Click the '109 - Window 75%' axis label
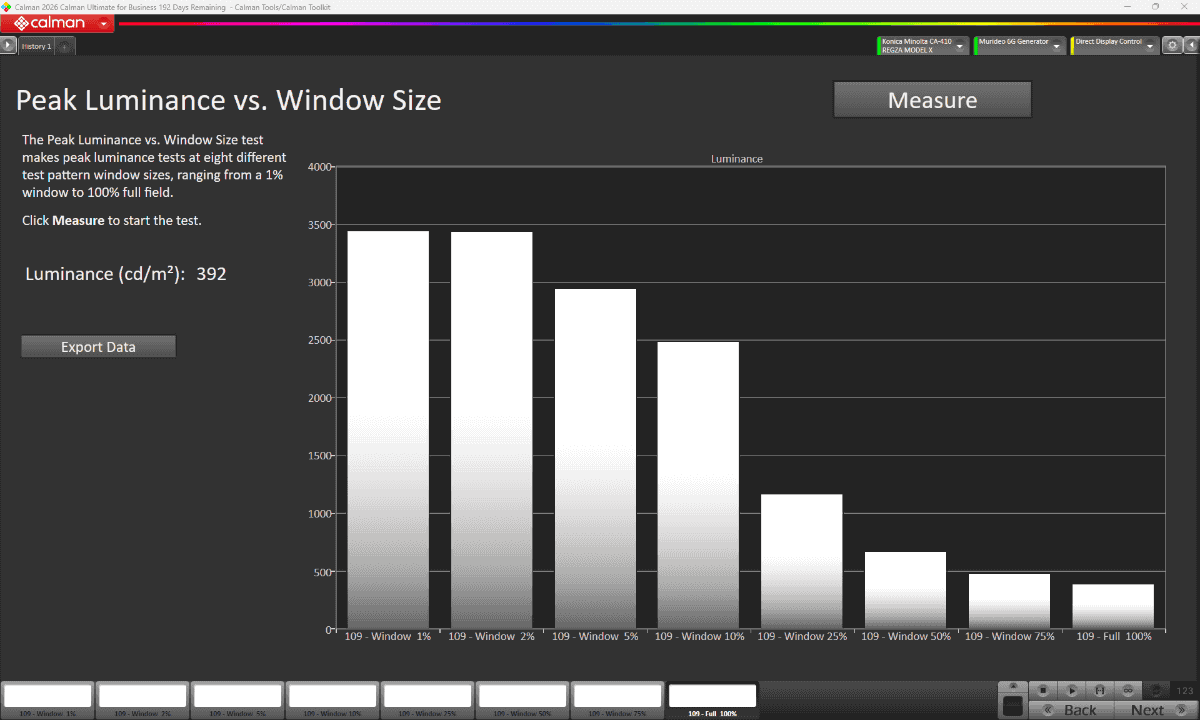This screenshot has width=1200, height=720. 1010,636
